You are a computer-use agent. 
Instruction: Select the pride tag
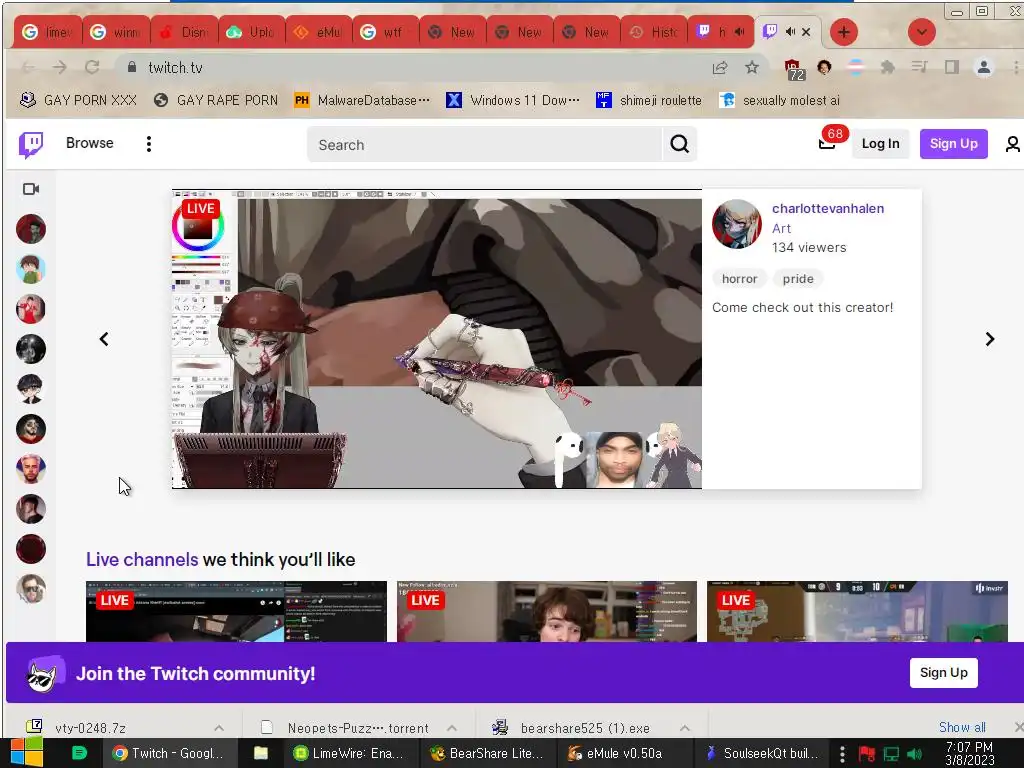pos(798,279)
